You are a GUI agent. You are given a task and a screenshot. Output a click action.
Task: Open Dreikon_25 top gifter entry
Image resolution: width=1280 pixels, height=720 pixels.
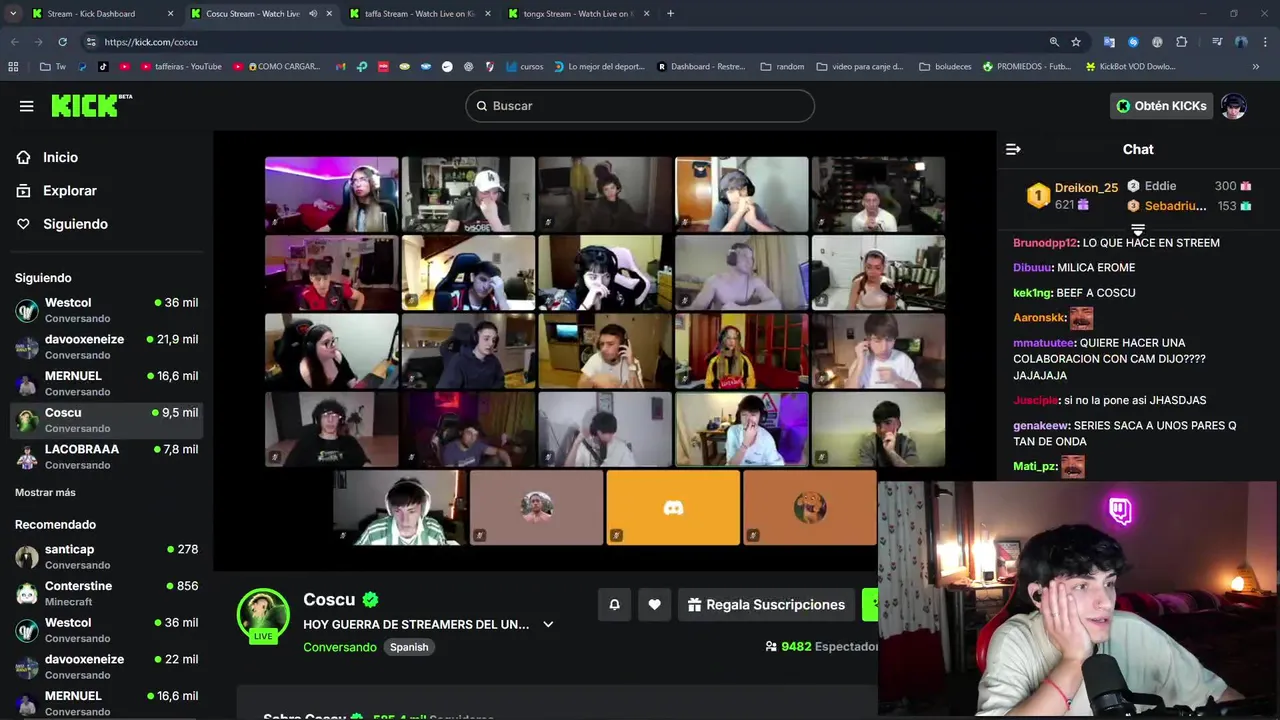1073,195
